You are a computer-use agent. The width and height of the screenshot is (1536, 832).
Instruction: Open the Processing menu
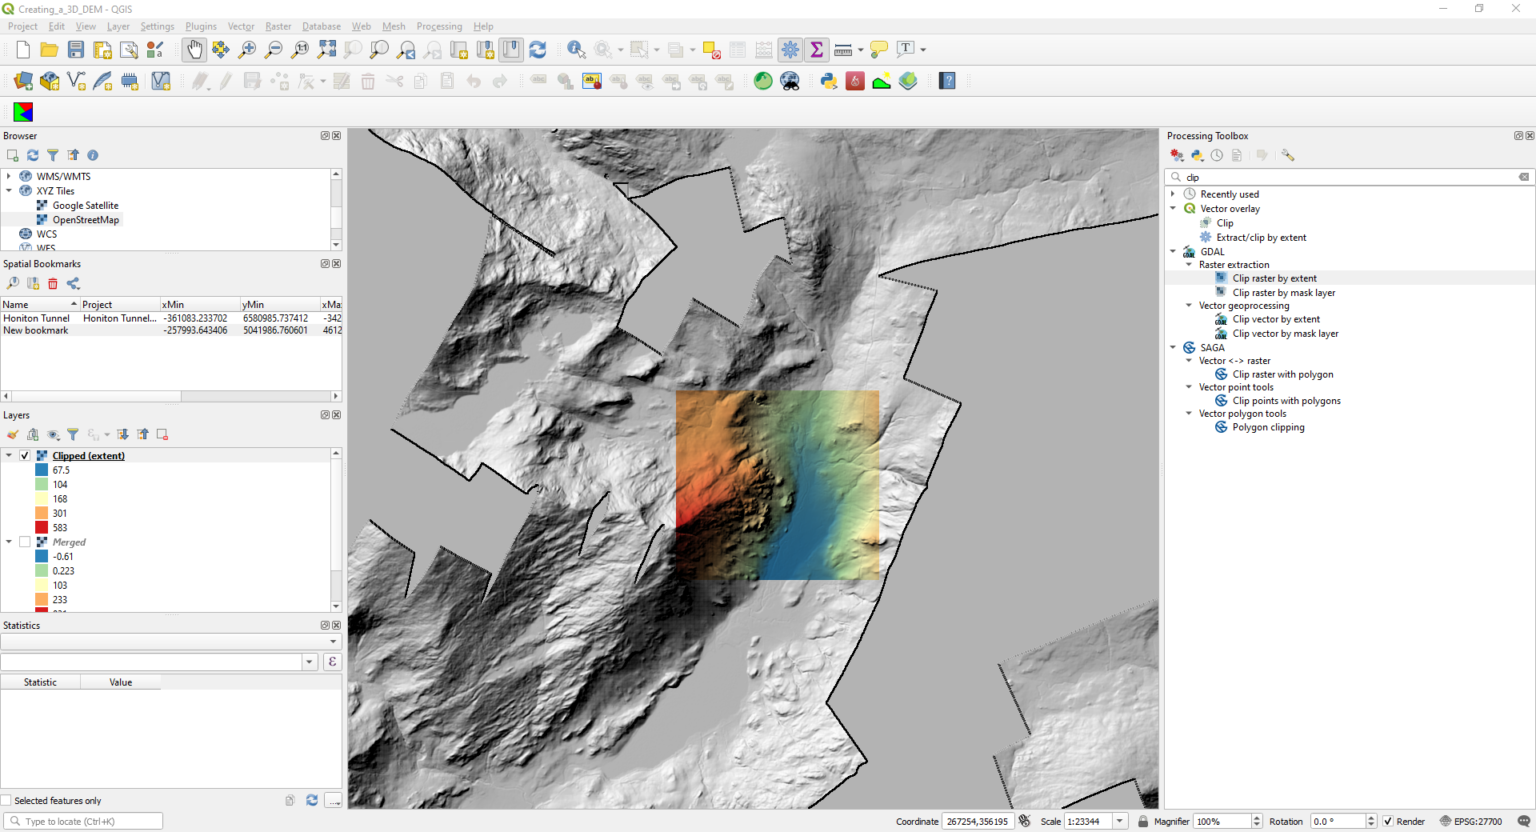click(439, 26)
